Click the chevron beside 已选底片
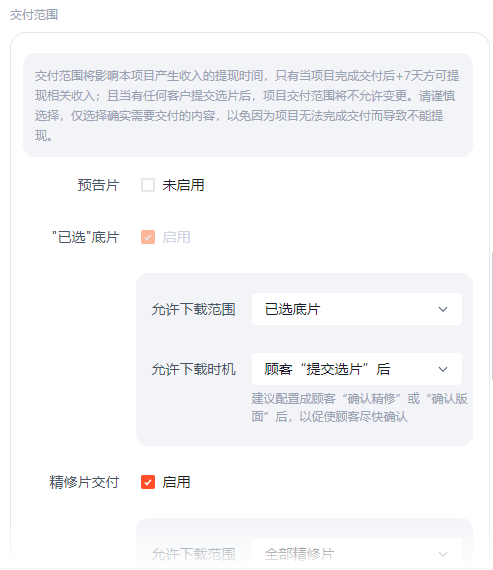 pos(443,309)
